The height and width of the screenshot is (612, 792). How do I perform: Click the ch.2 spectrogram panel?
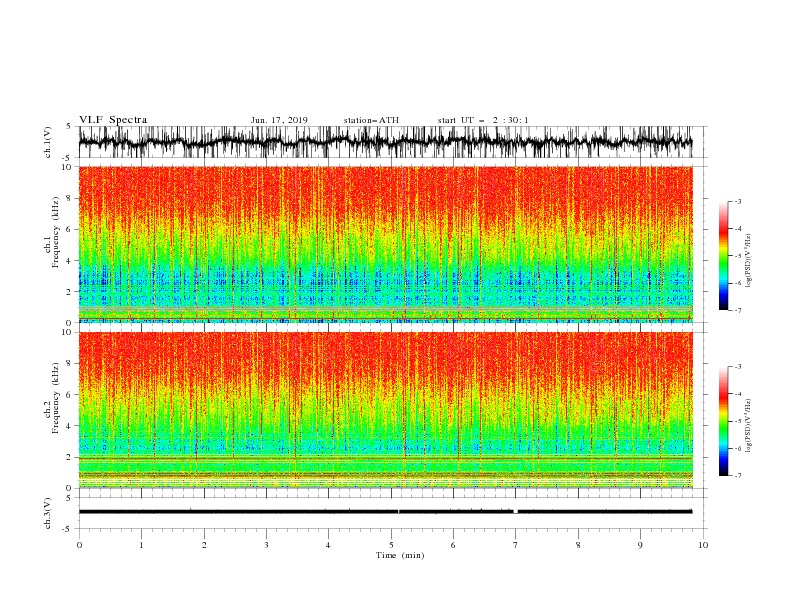[x=385, y=410]
